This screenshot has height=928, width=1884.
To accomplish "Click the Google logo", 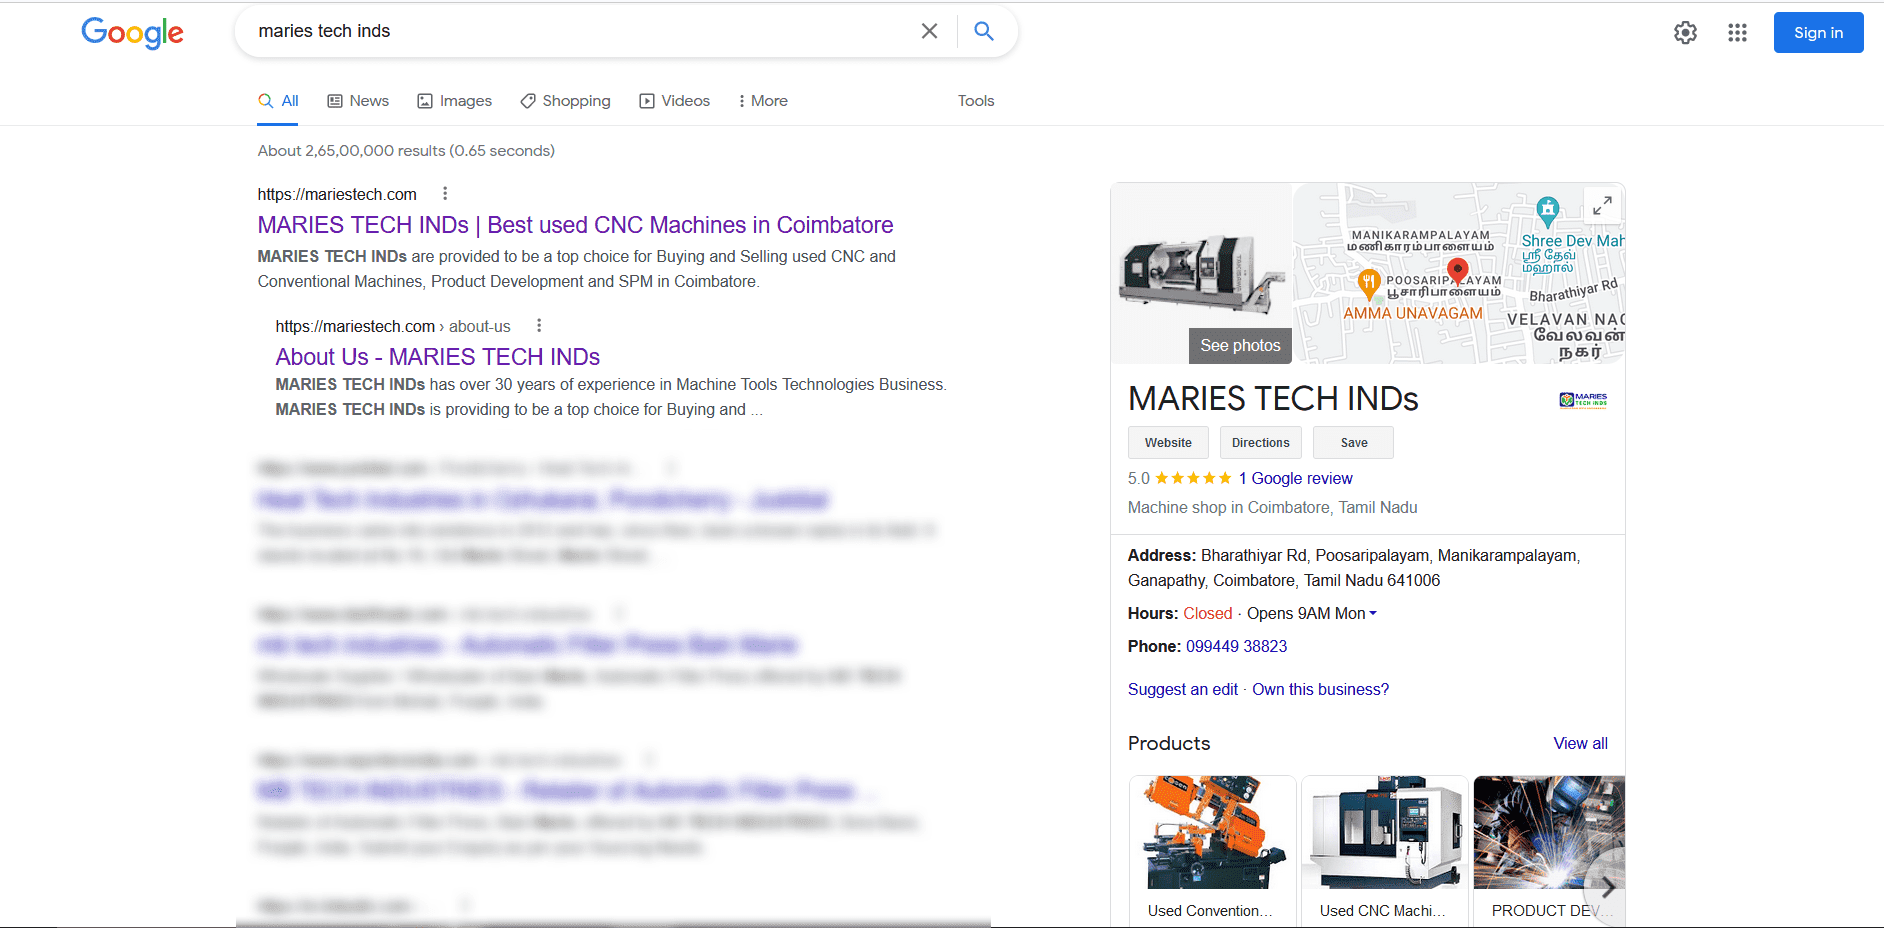I will click(x=132, y=33).
